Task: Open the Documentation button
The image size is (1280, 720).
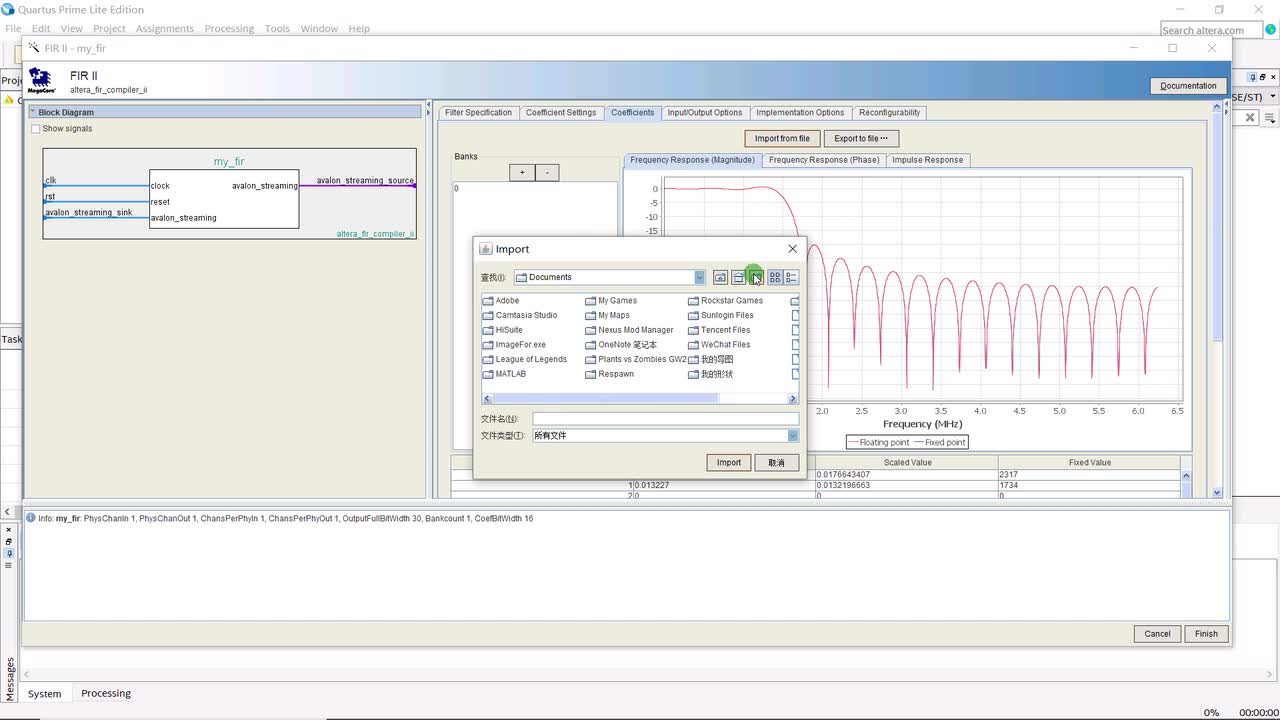Action: point(1188,86)
